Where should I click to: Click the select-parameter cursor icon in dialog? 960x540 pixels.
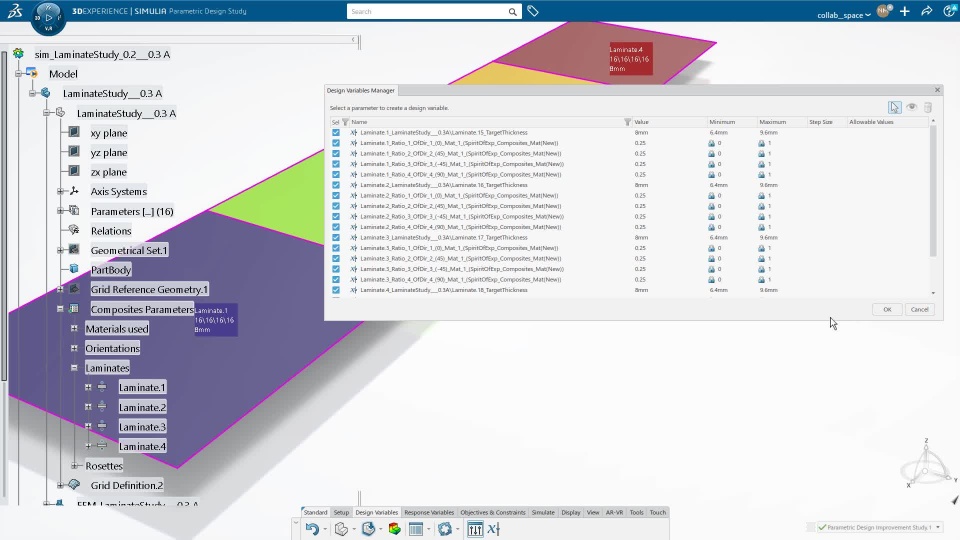(895, 108)
